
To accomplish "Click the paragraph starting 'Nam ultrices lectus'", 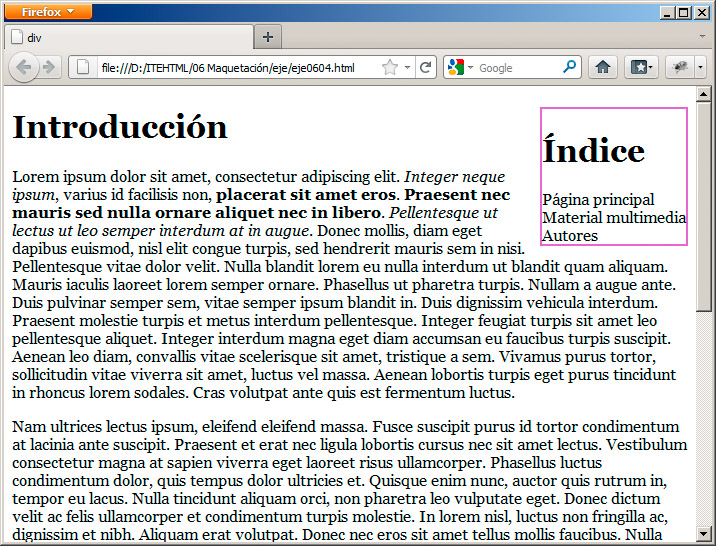I will [x=349, y=480].
